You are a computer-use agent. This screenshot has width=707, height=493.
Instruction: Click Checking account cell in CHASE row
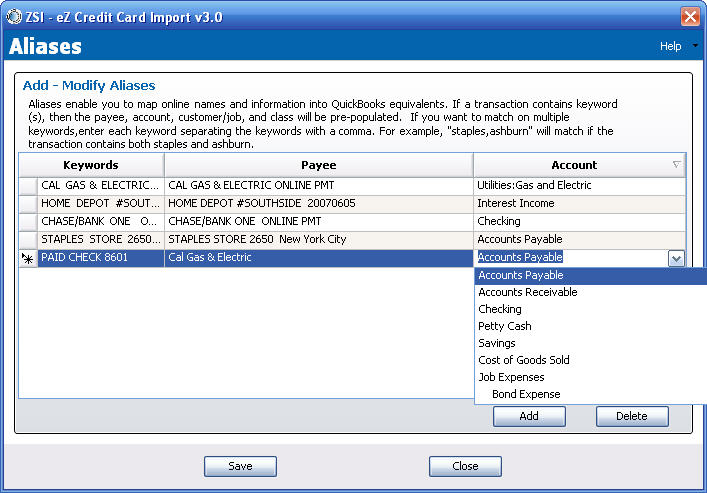(579, 222)
